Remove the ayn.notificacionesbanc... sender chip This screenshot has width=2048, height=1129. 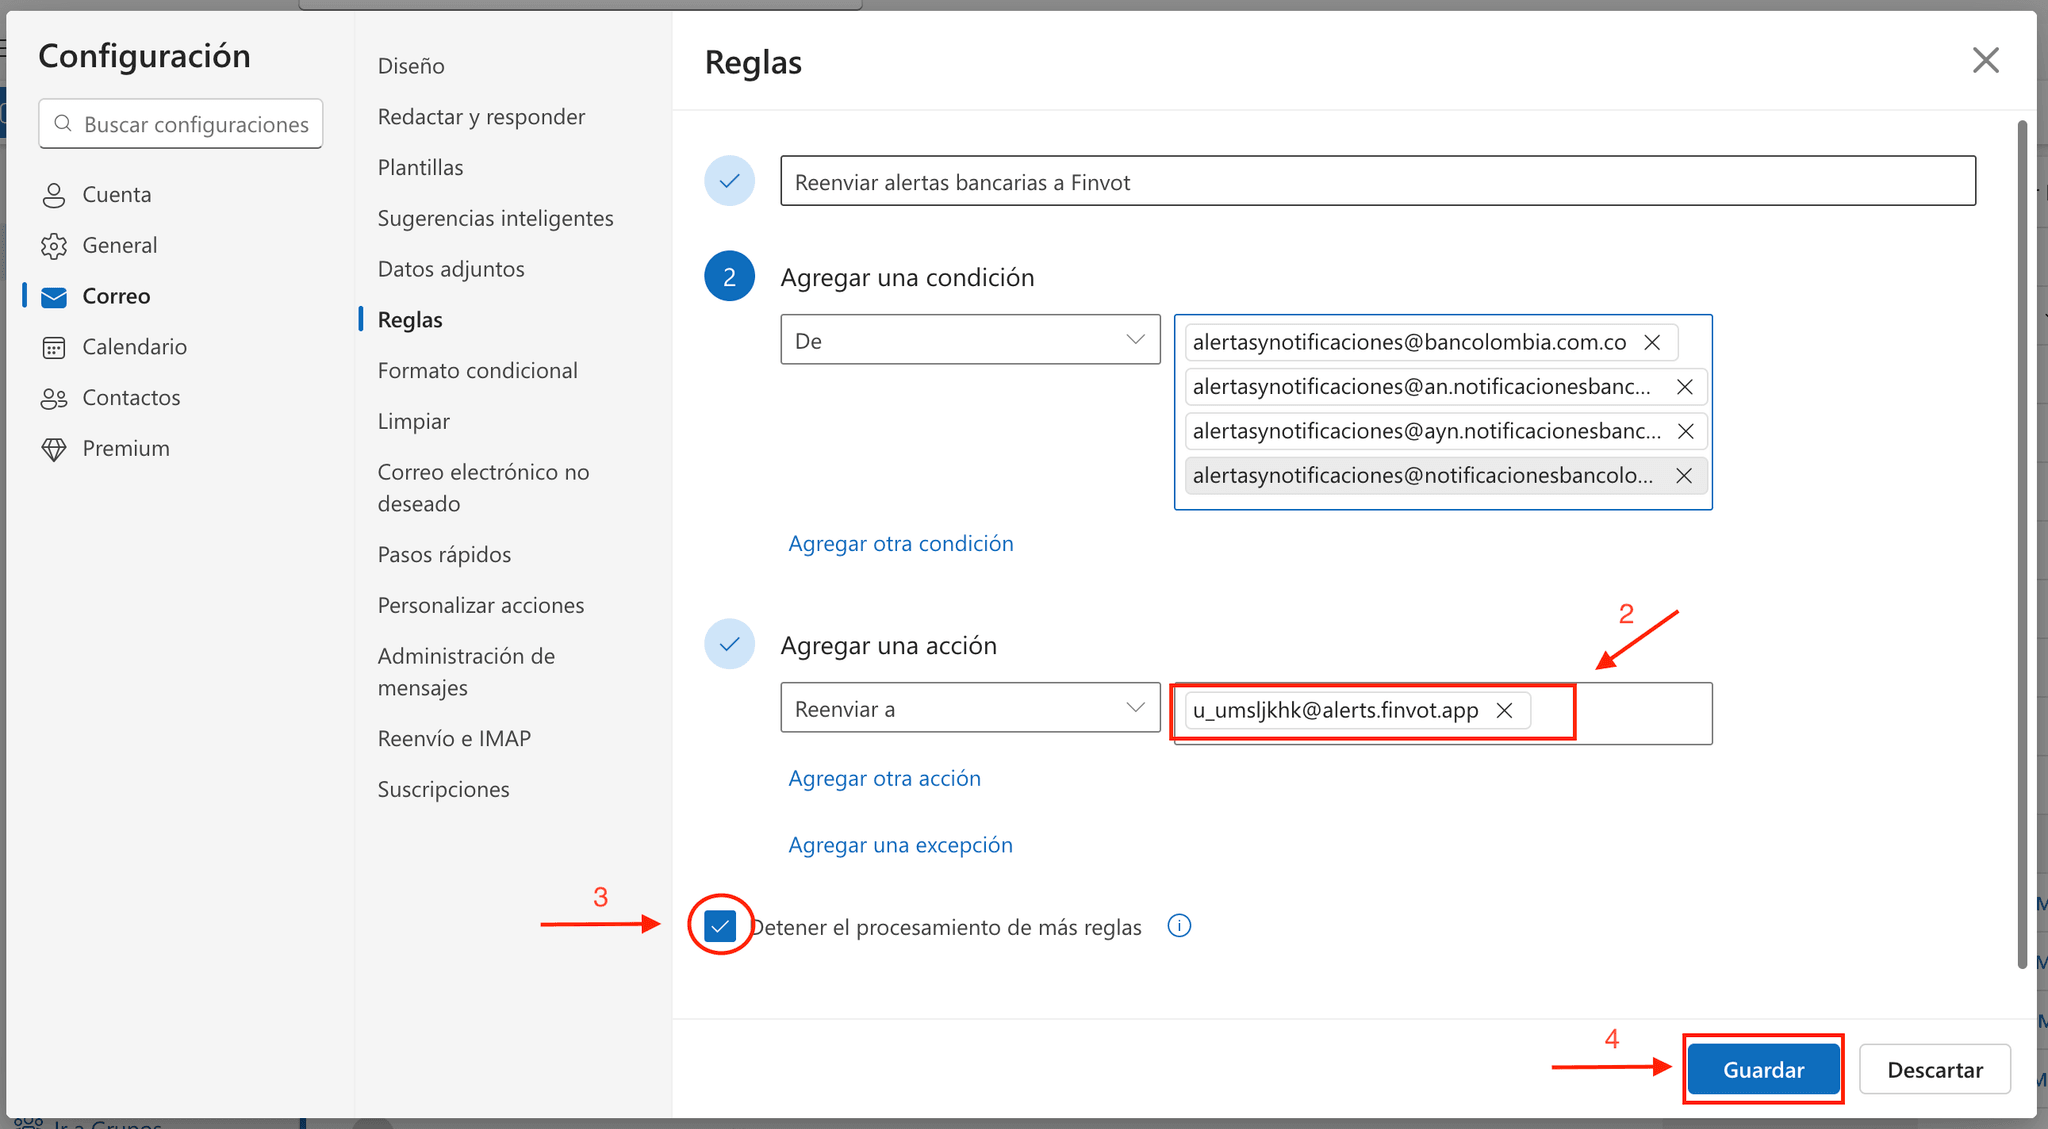tap(1685, 431)
